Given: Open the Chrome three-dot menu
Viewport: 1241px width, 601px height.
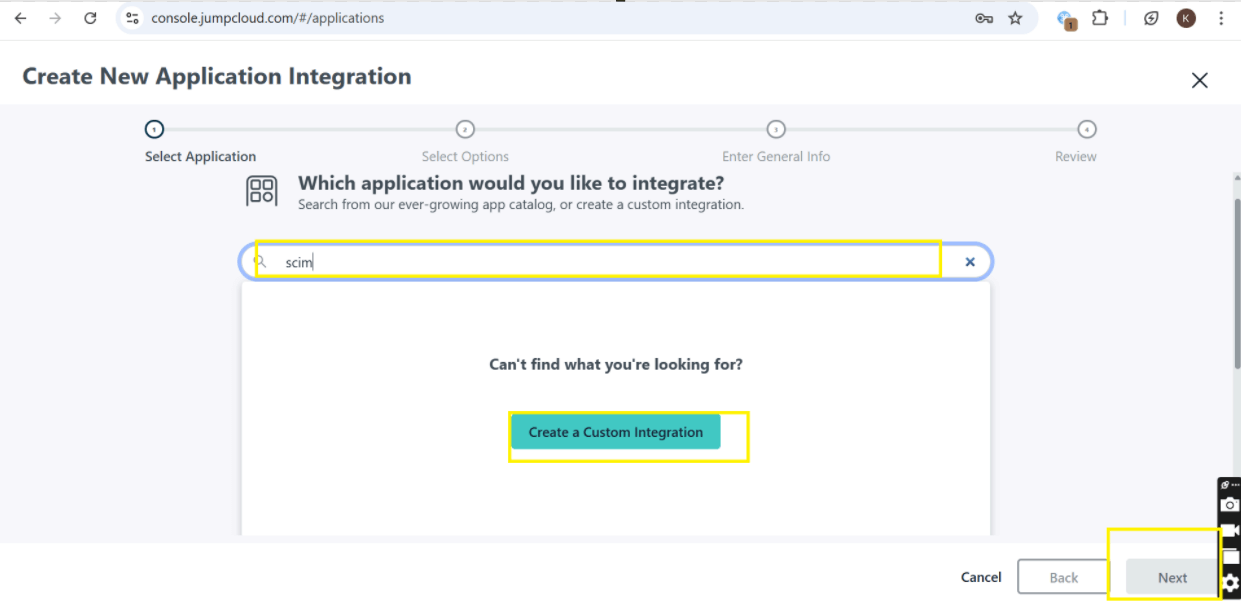Looking at the screenshot, I should click(x=1222, y=17).
